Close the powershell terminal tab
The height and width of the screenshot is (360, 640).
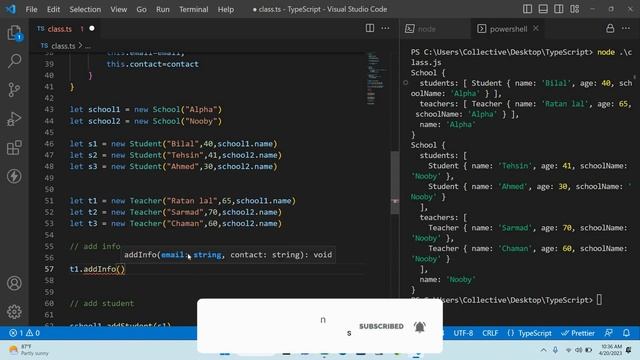pos(536,28)
